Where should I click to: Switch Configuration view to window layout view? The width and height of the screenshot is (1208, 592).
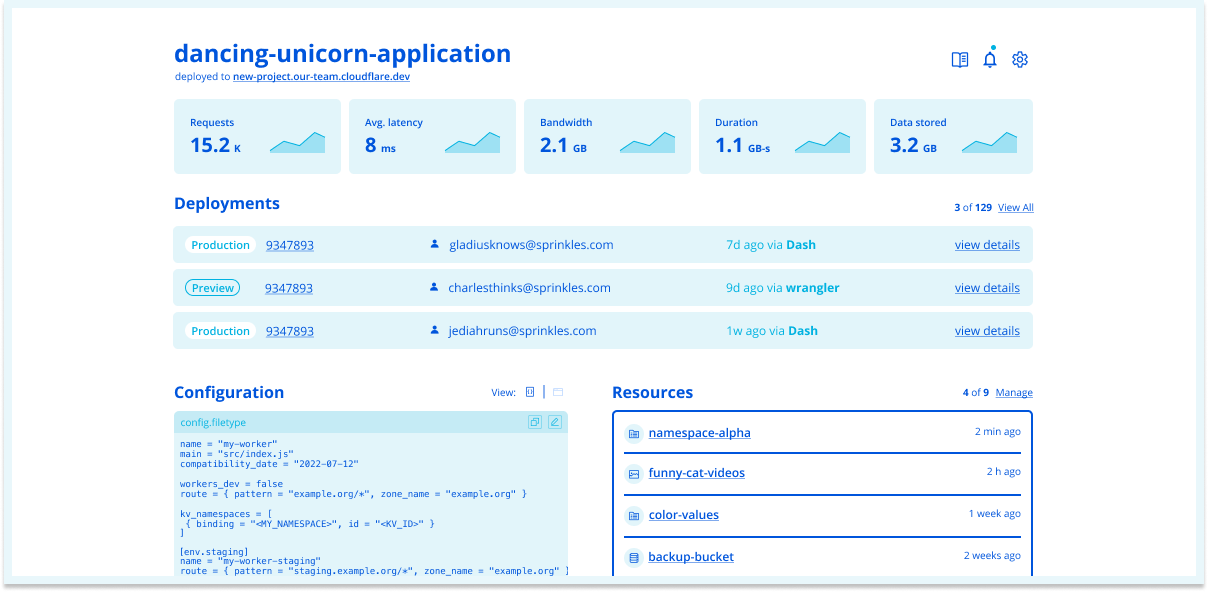(558, 392)
